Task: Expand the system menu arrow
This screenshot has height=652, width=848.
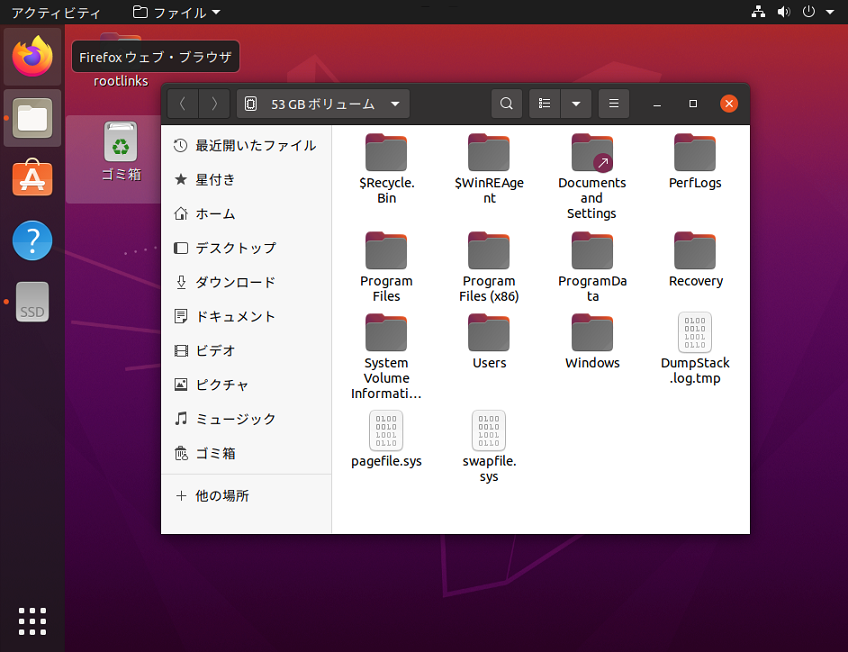Action: click(830, 11)
